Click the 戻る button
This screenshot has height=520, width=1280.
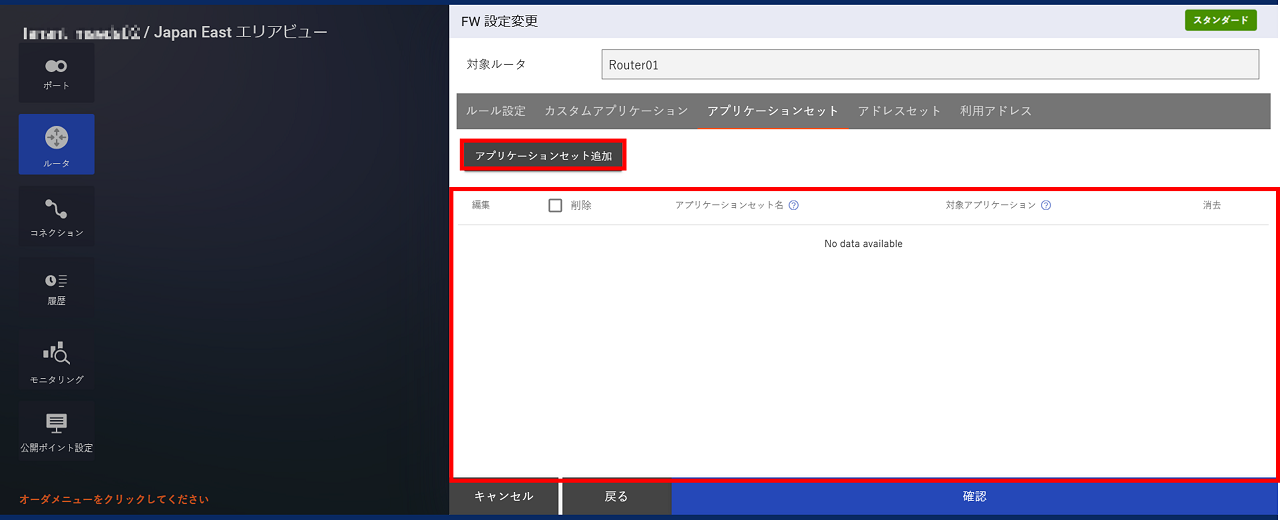pos(616,496)
